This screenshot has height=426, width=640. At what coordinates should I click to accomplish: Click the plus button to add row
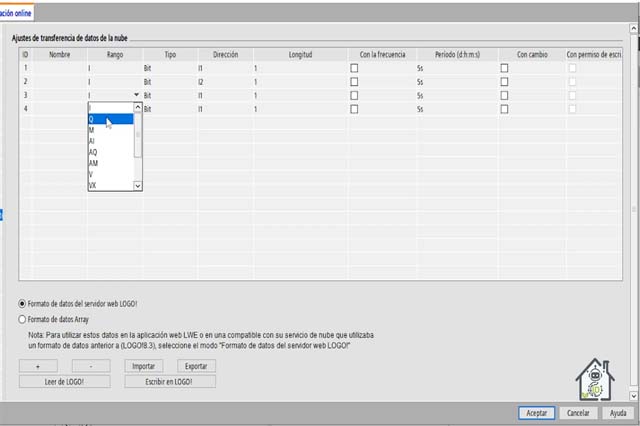[x=39, y=366]
